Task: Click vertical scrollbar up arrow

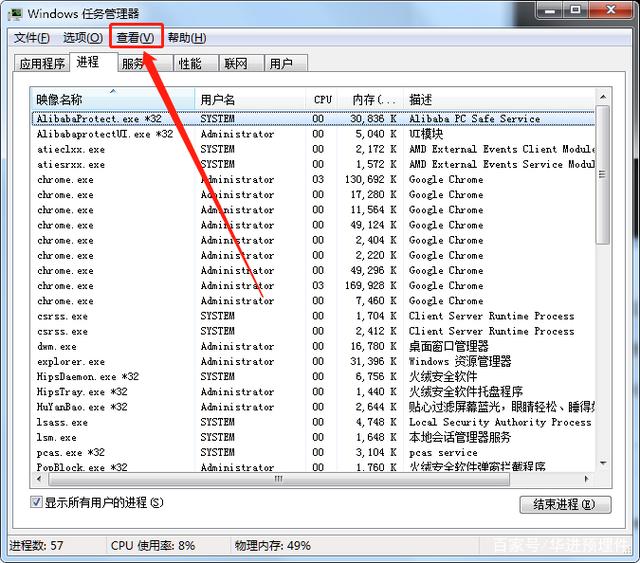Action: click(603, 97)
